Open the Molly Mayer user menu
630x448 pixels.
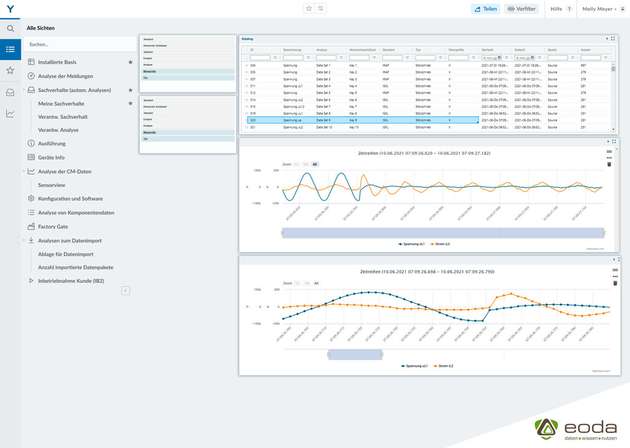point(603,9)
